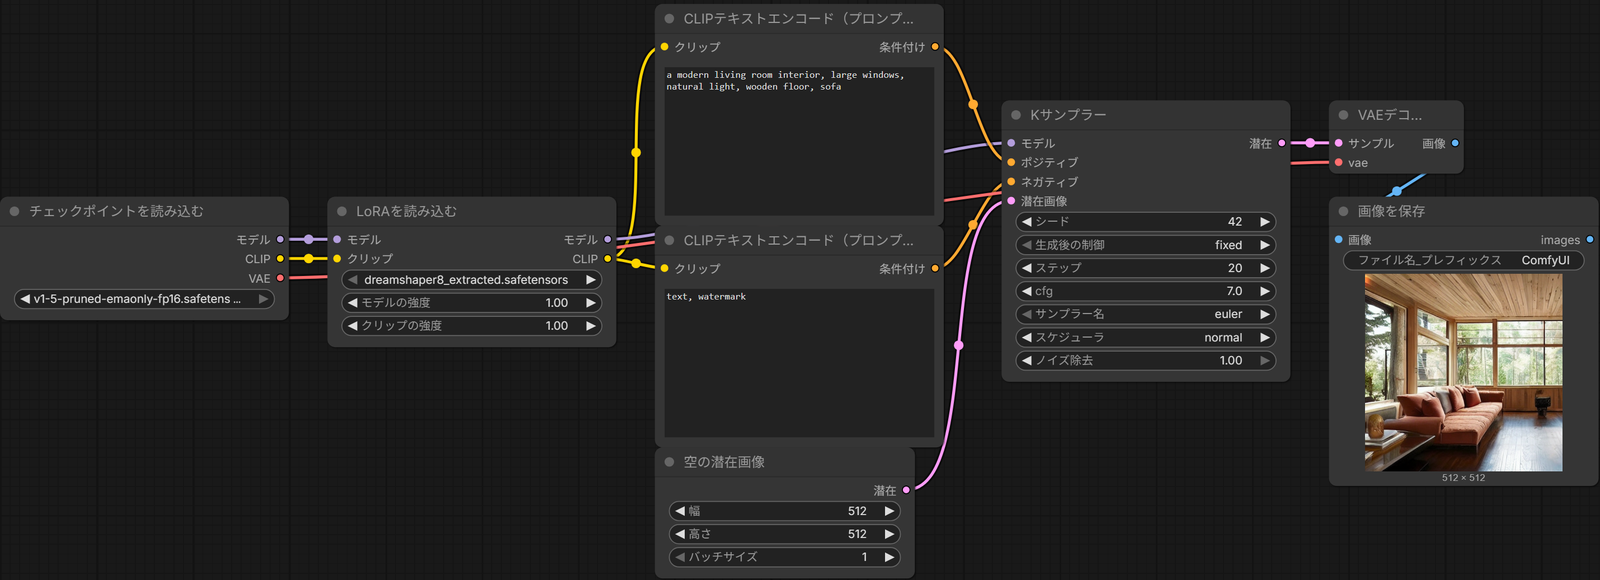Click the ポジティブ input socket on Kサンプラー
Image resolution: width=1600 pixels, height=580 pixels.
(x=1011, y=162)
